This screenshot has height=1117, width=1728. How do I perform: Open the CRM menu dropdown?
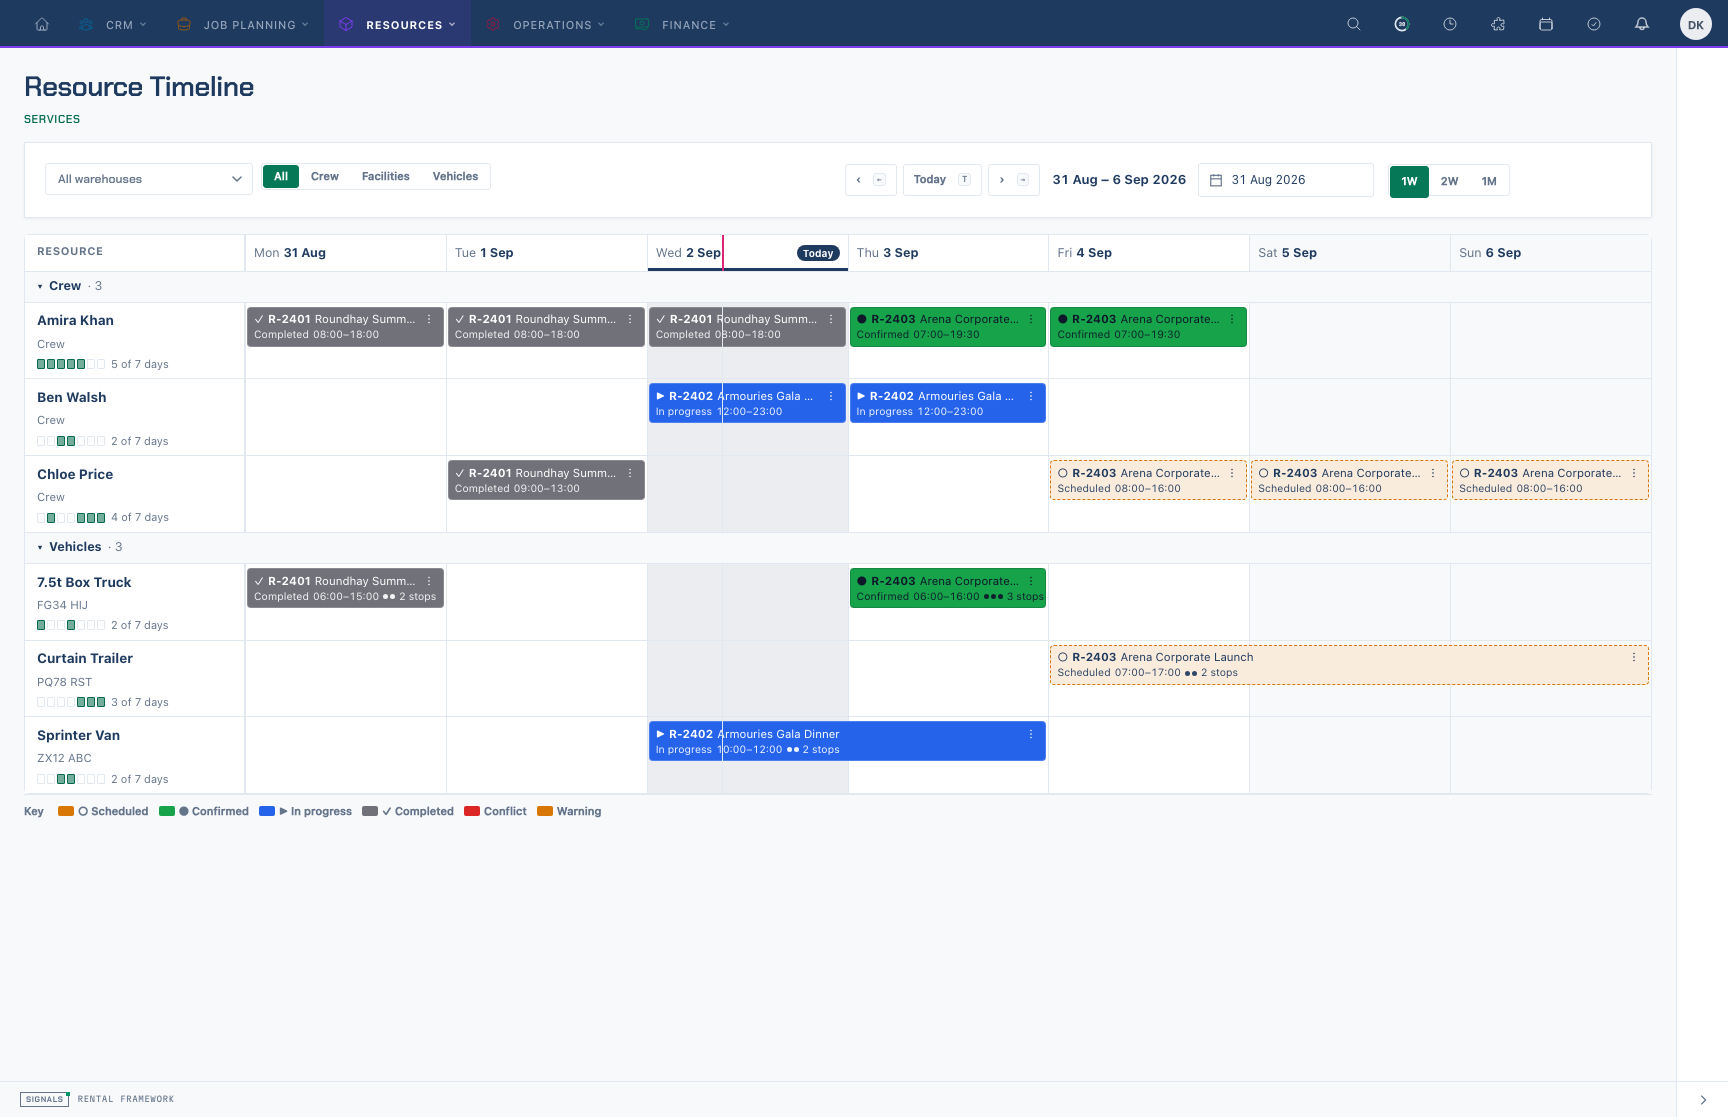113,24
